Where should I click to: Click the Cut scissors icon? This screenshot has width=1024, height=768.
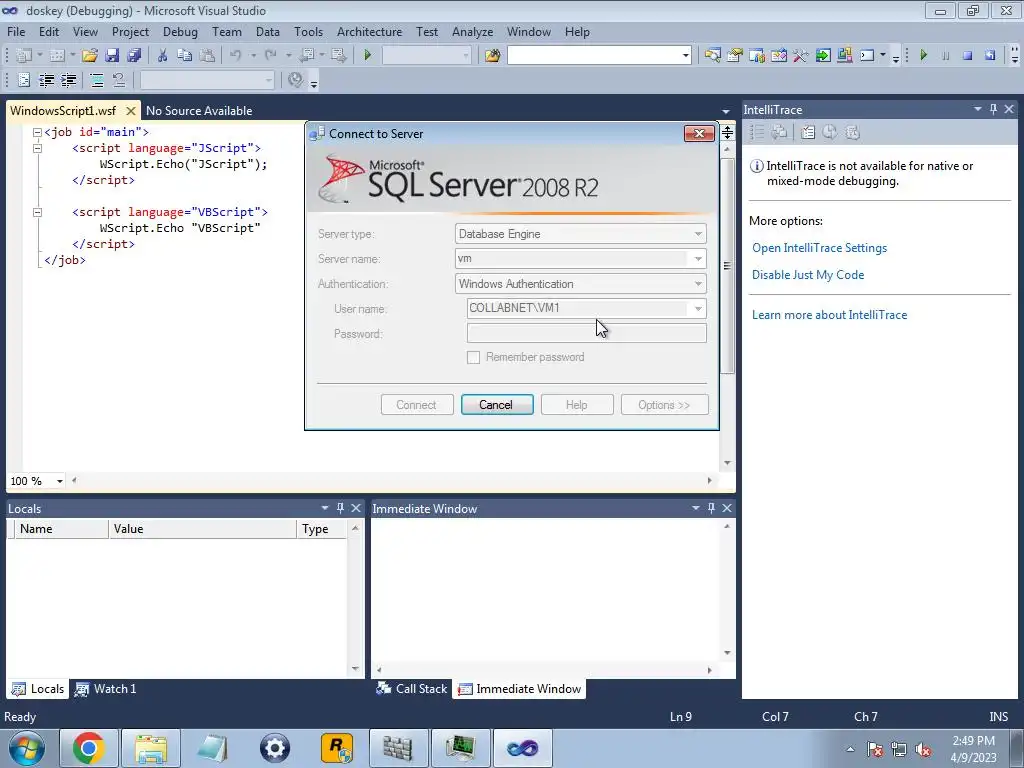point(162,56)
